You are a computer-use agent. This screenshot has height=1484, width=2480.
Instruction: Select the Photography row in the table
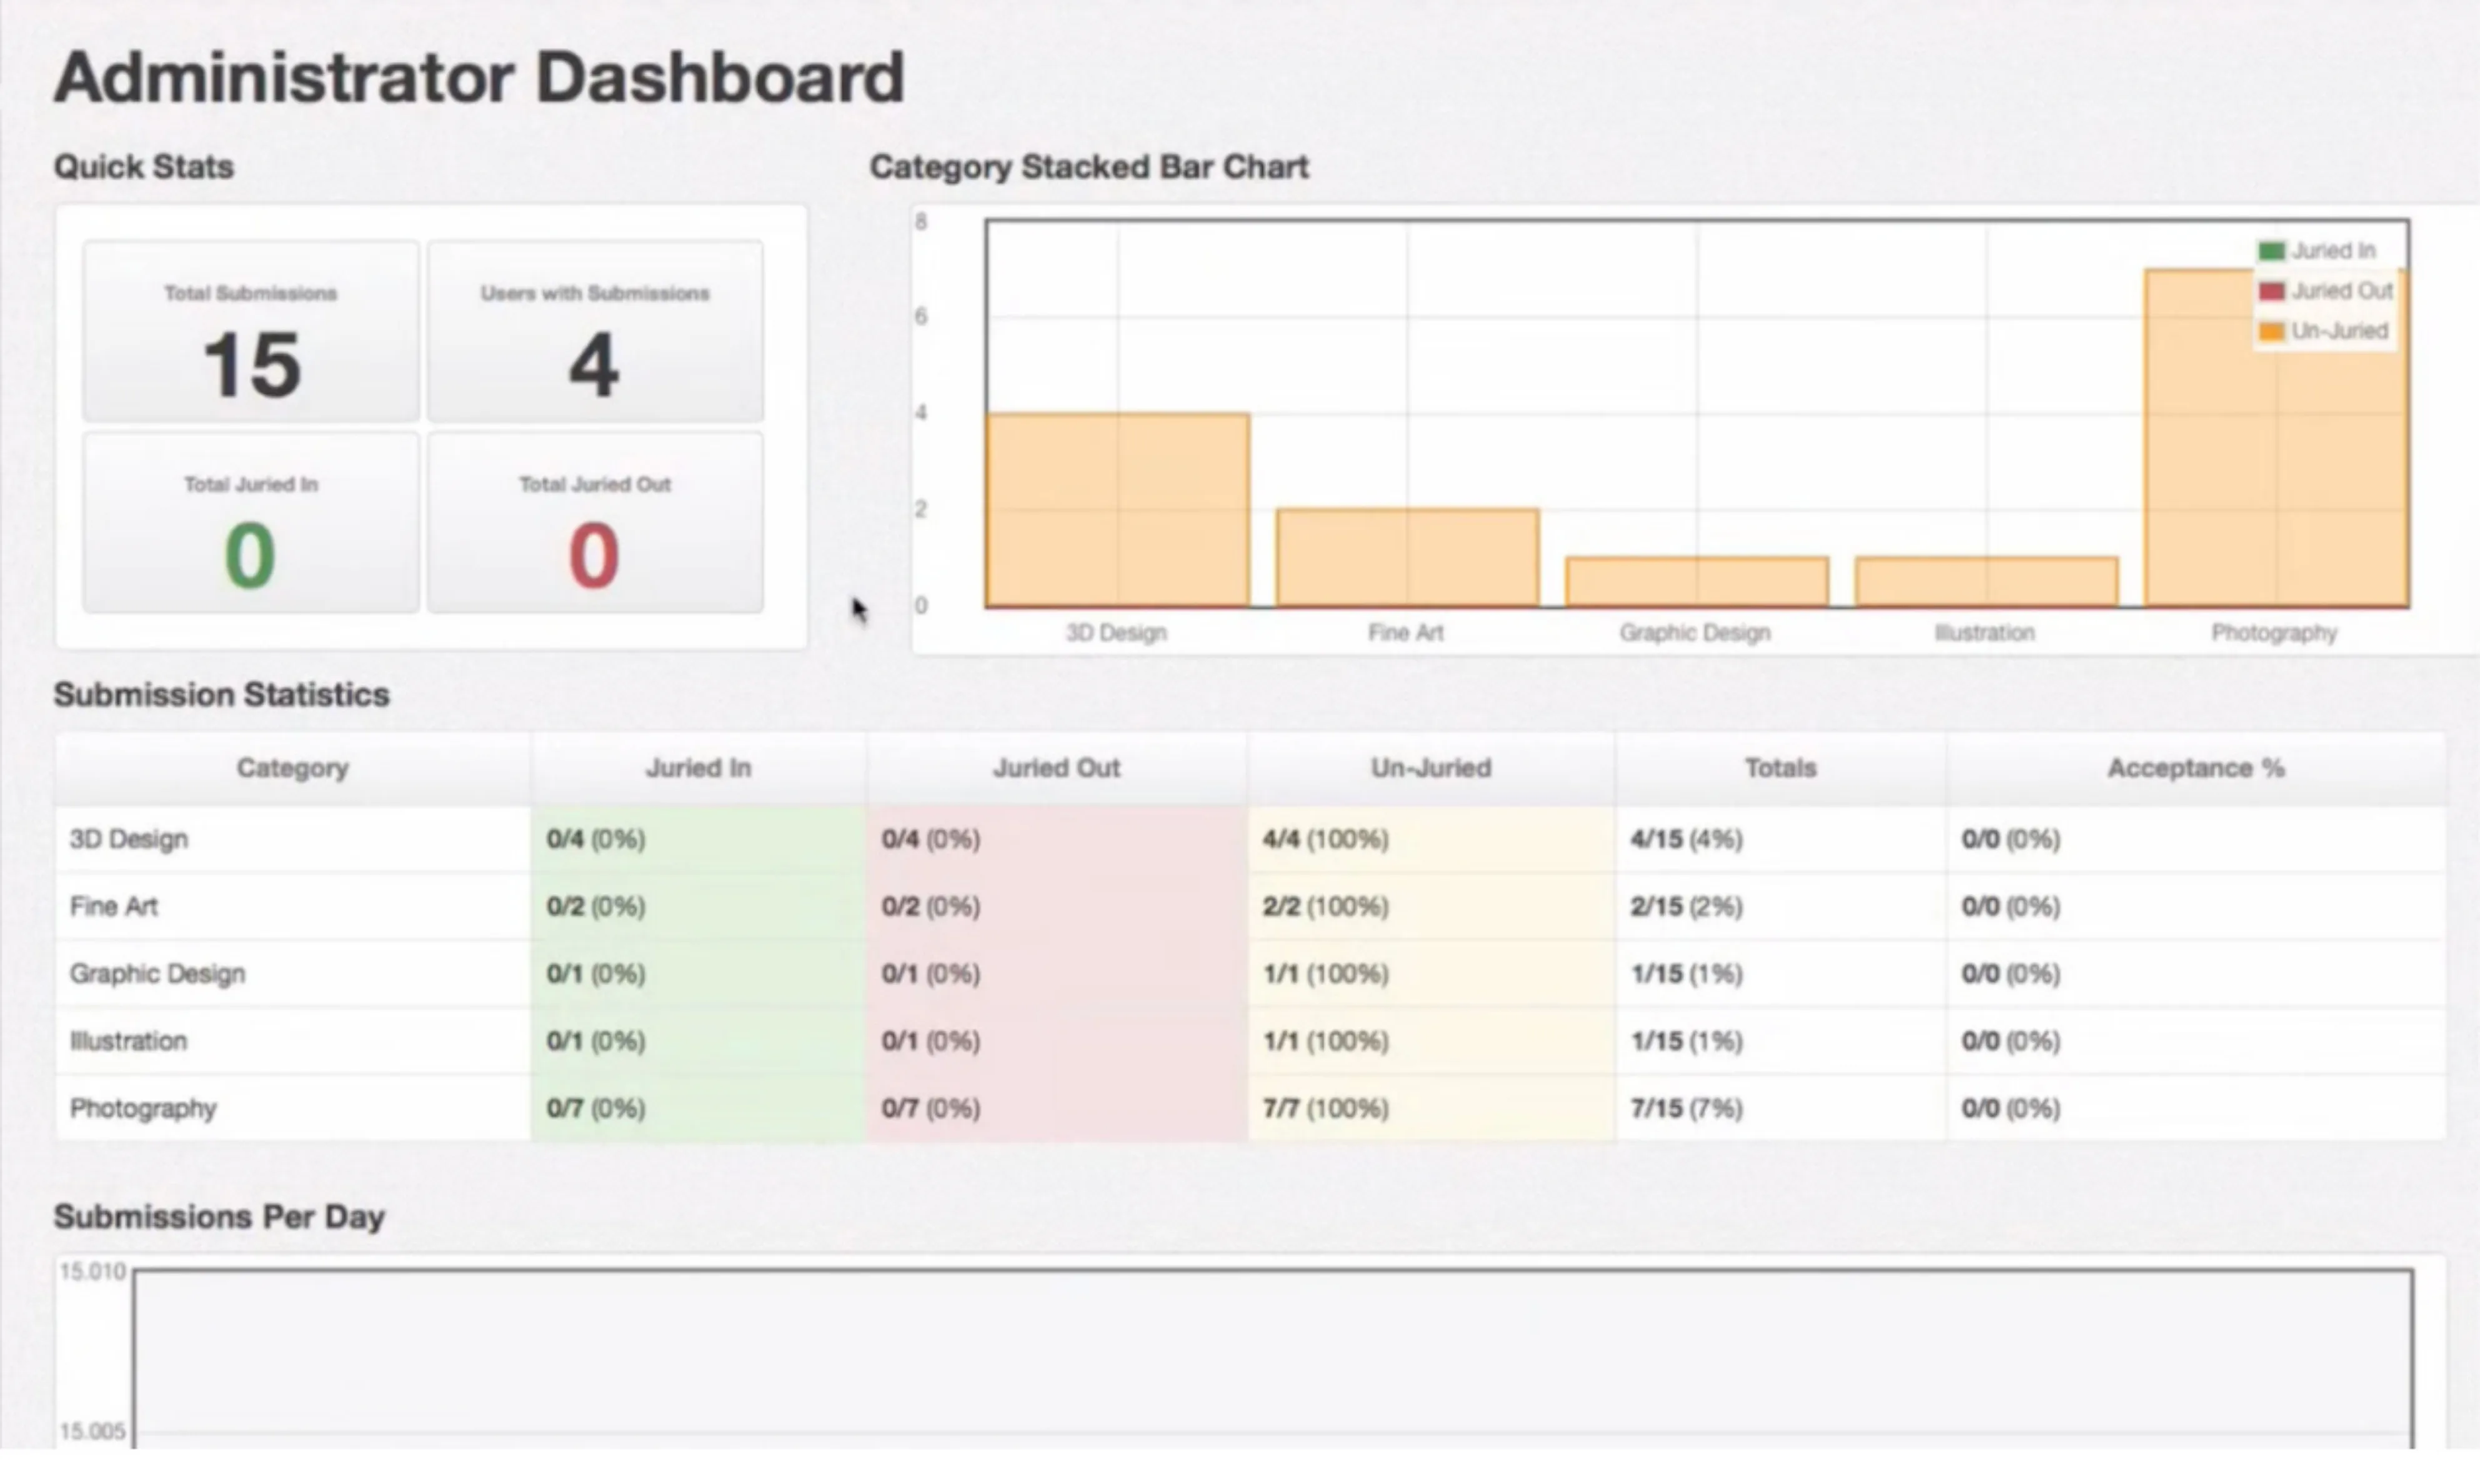coord(293,1108)
